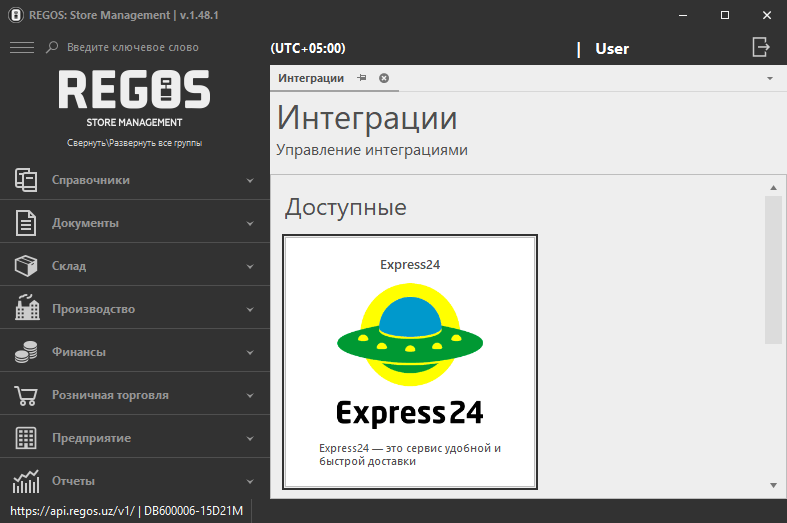The height and width of the screenshot is (523, 787).
Task: Click the Финансы coins icon
Action: point(26,352)
